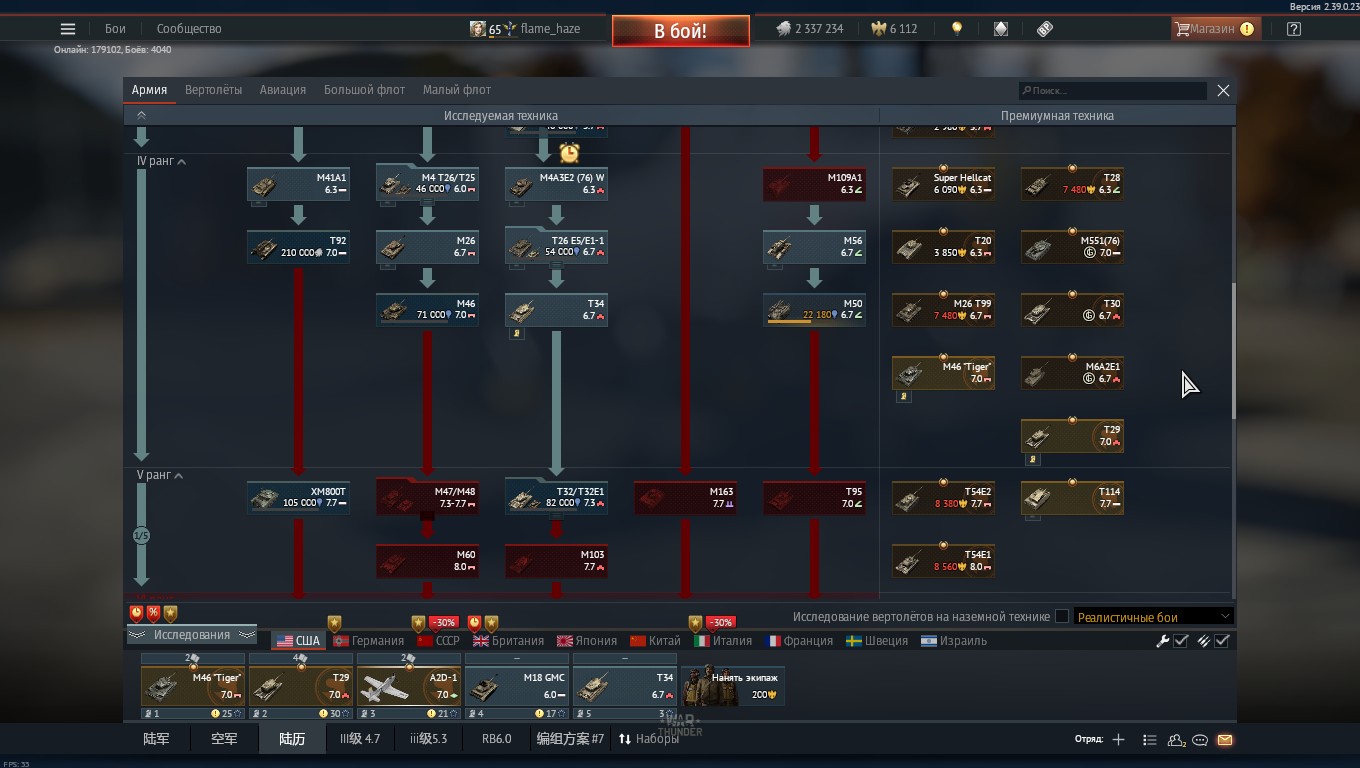This screenshot has height=768, width=1360.
Task: Select the T92 tank in research tree
Action: pyautogui.click(x=298, y=247)
